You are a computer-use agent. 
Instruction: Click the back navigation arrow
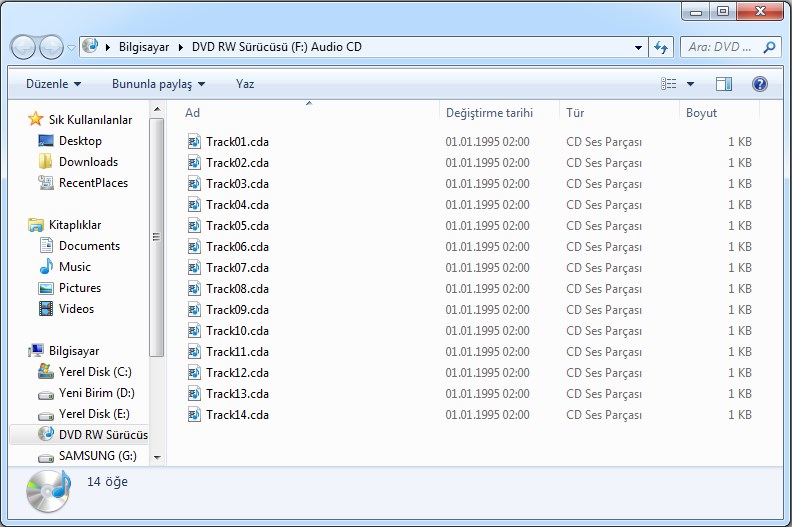click(x=24, y=47)
